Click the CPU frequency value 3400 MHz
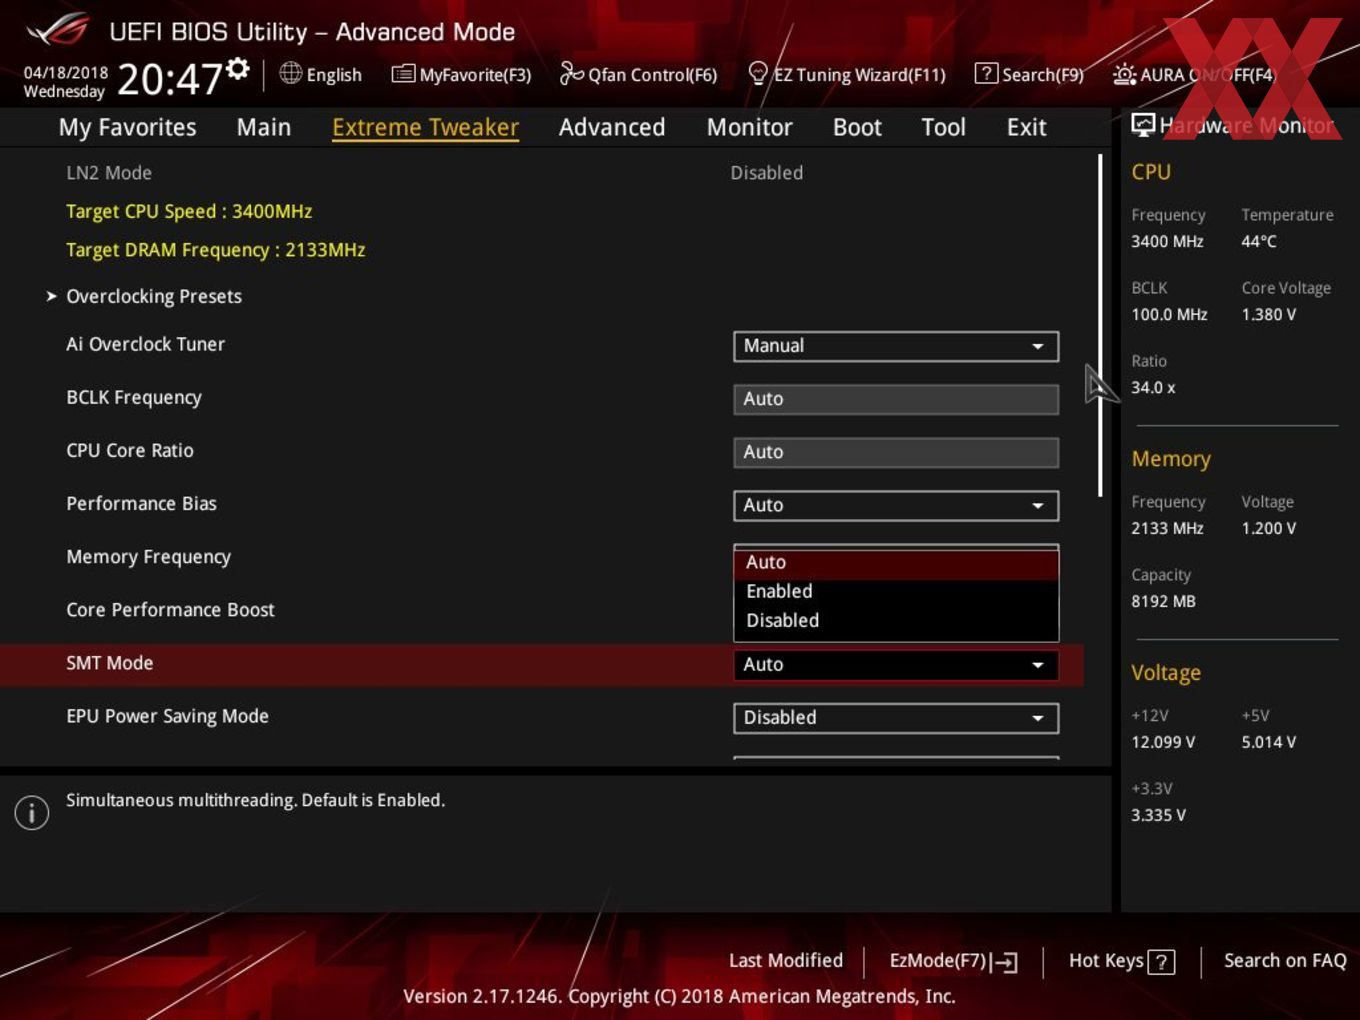 click(x=1167, y=241)
